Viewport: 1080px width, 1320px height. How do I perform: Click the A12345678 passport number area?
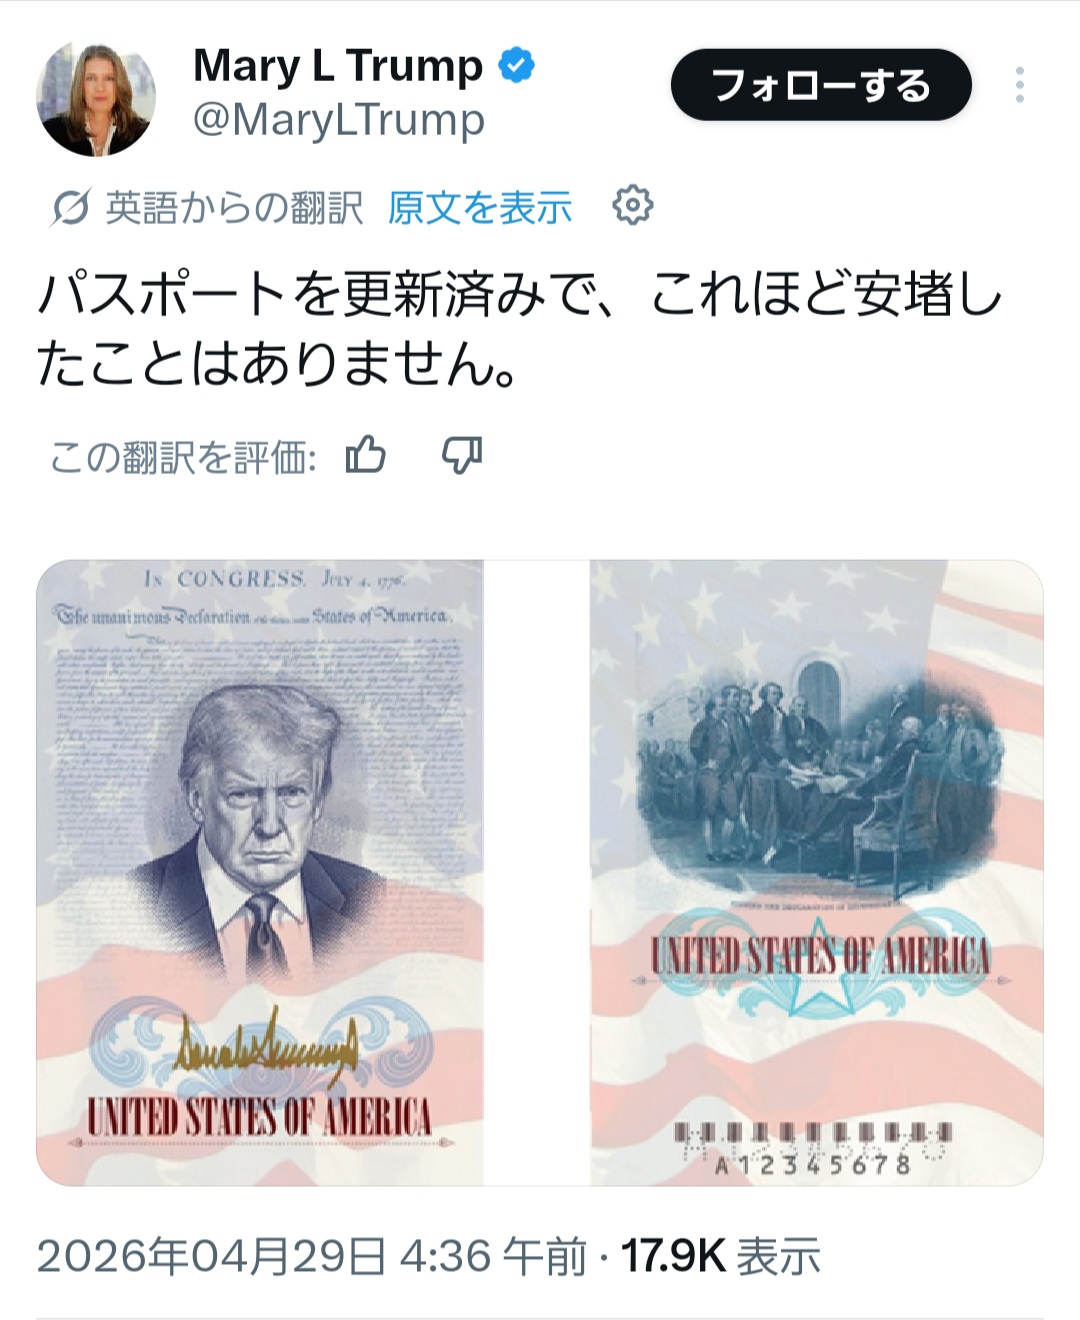(813, 1164)
